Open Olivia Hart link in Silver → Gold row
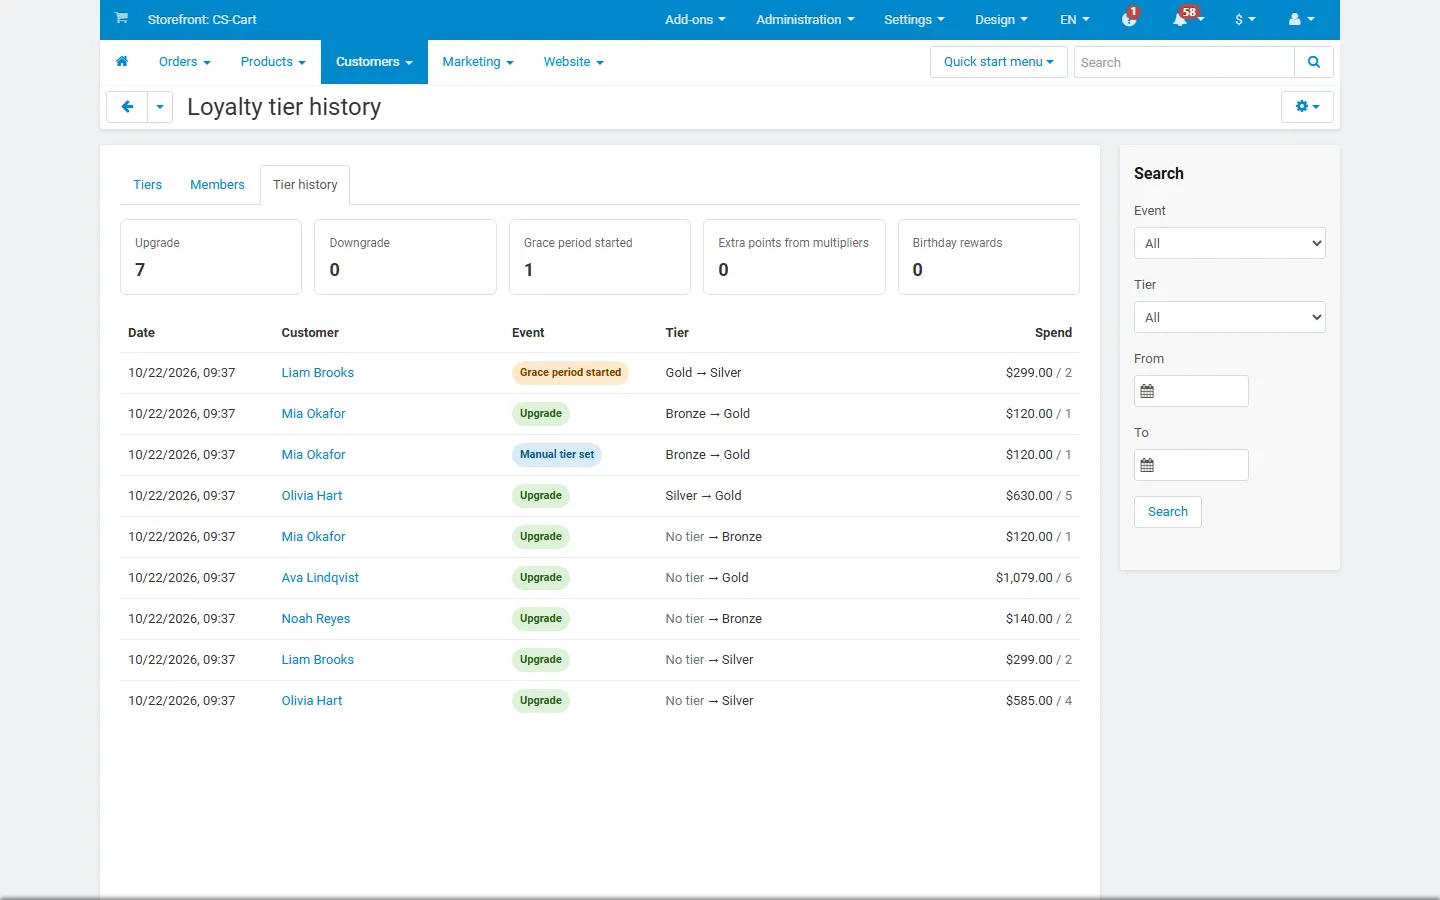The width and height of the screenshot is (1440, 900). [x=312, y=496]
